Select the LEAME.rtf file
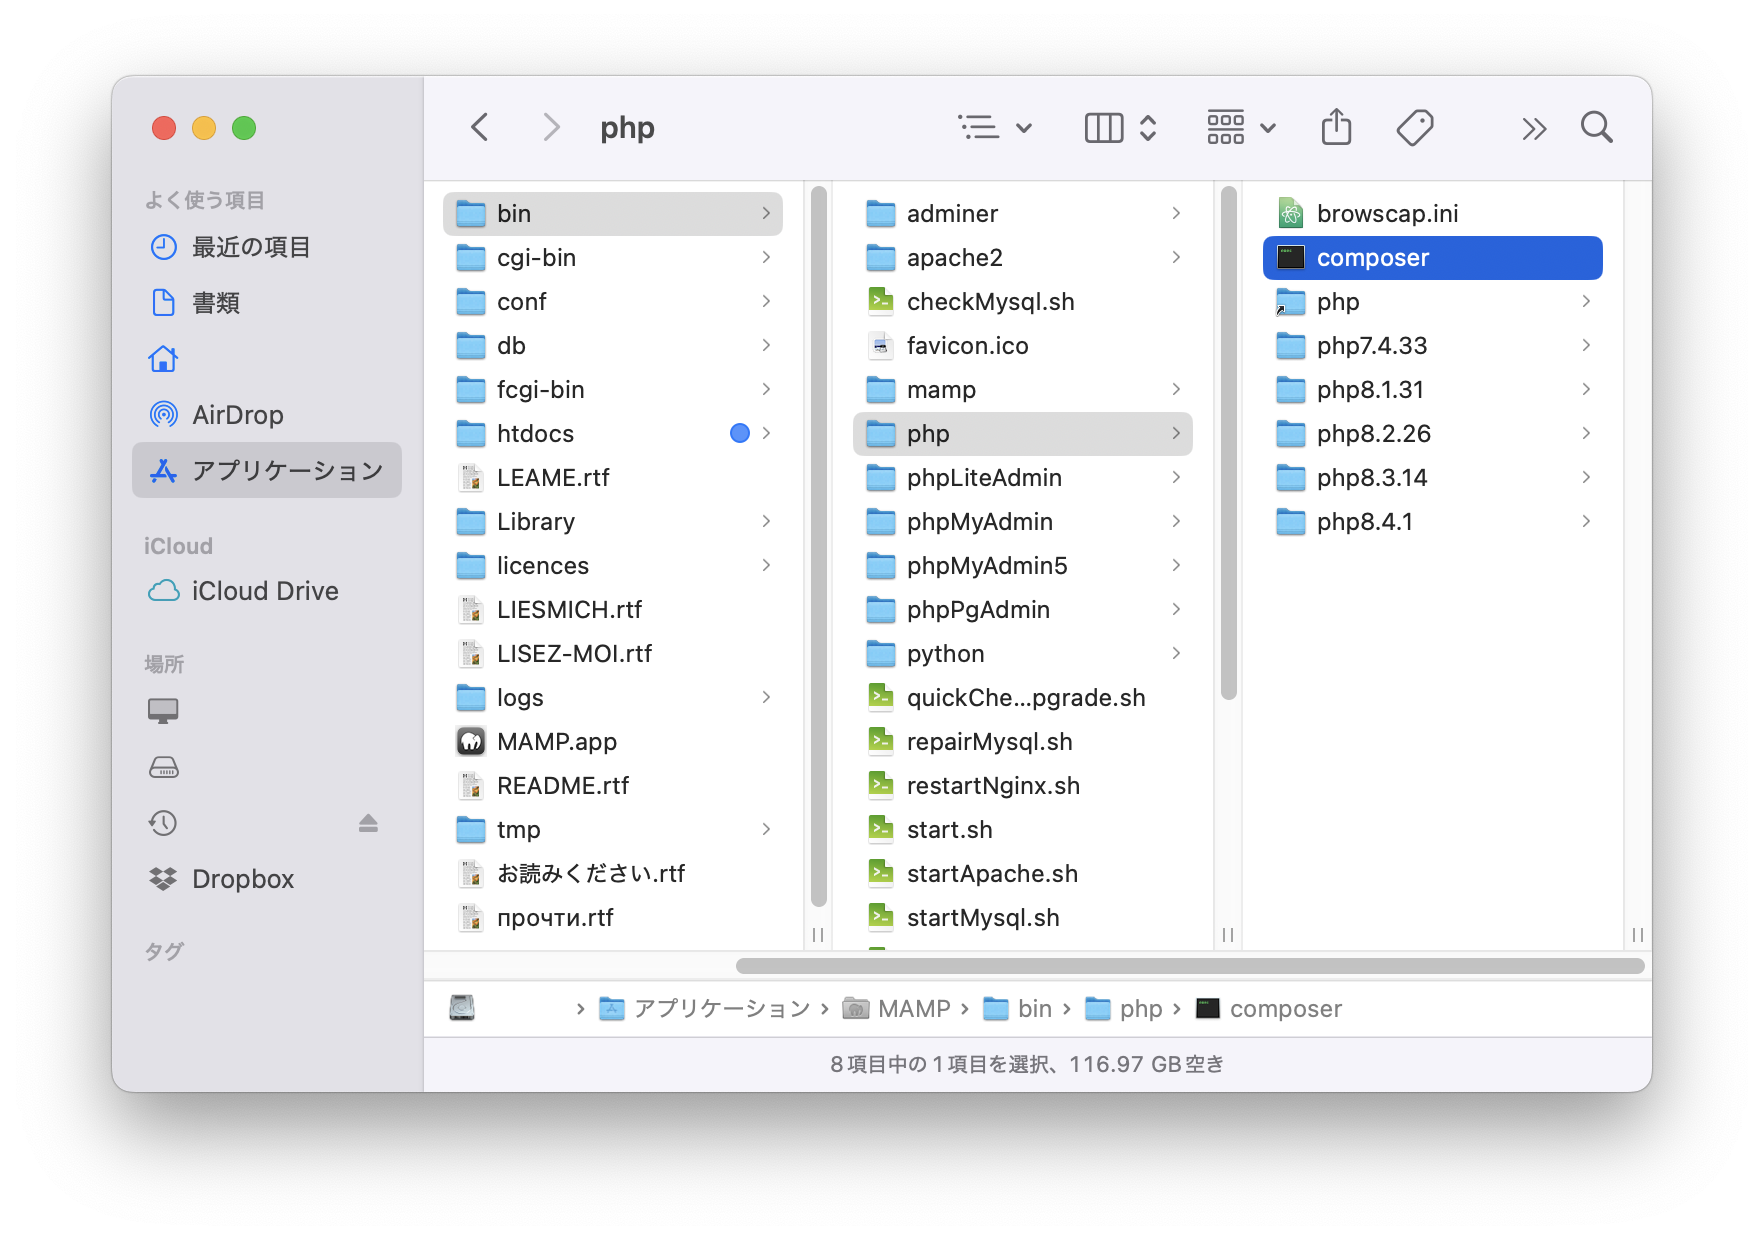 tap(612, 477)
